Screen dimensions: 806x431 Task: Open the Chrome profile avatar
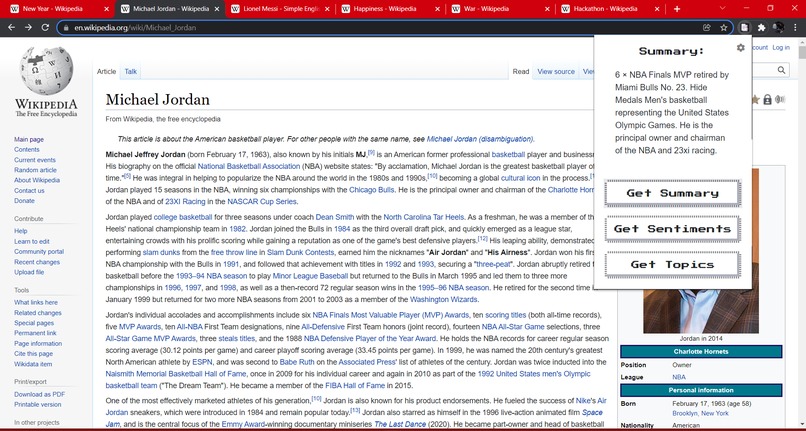(778, 28)
